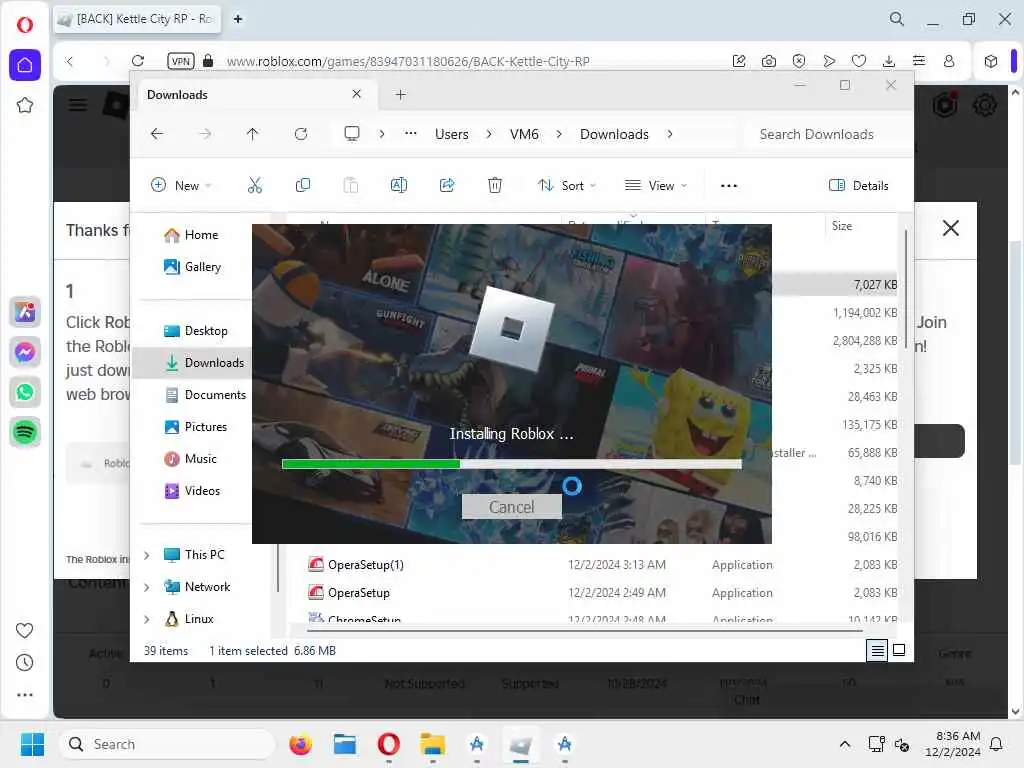
Task: Click the Opera search tabs magnifier
Action: (897, 19)
